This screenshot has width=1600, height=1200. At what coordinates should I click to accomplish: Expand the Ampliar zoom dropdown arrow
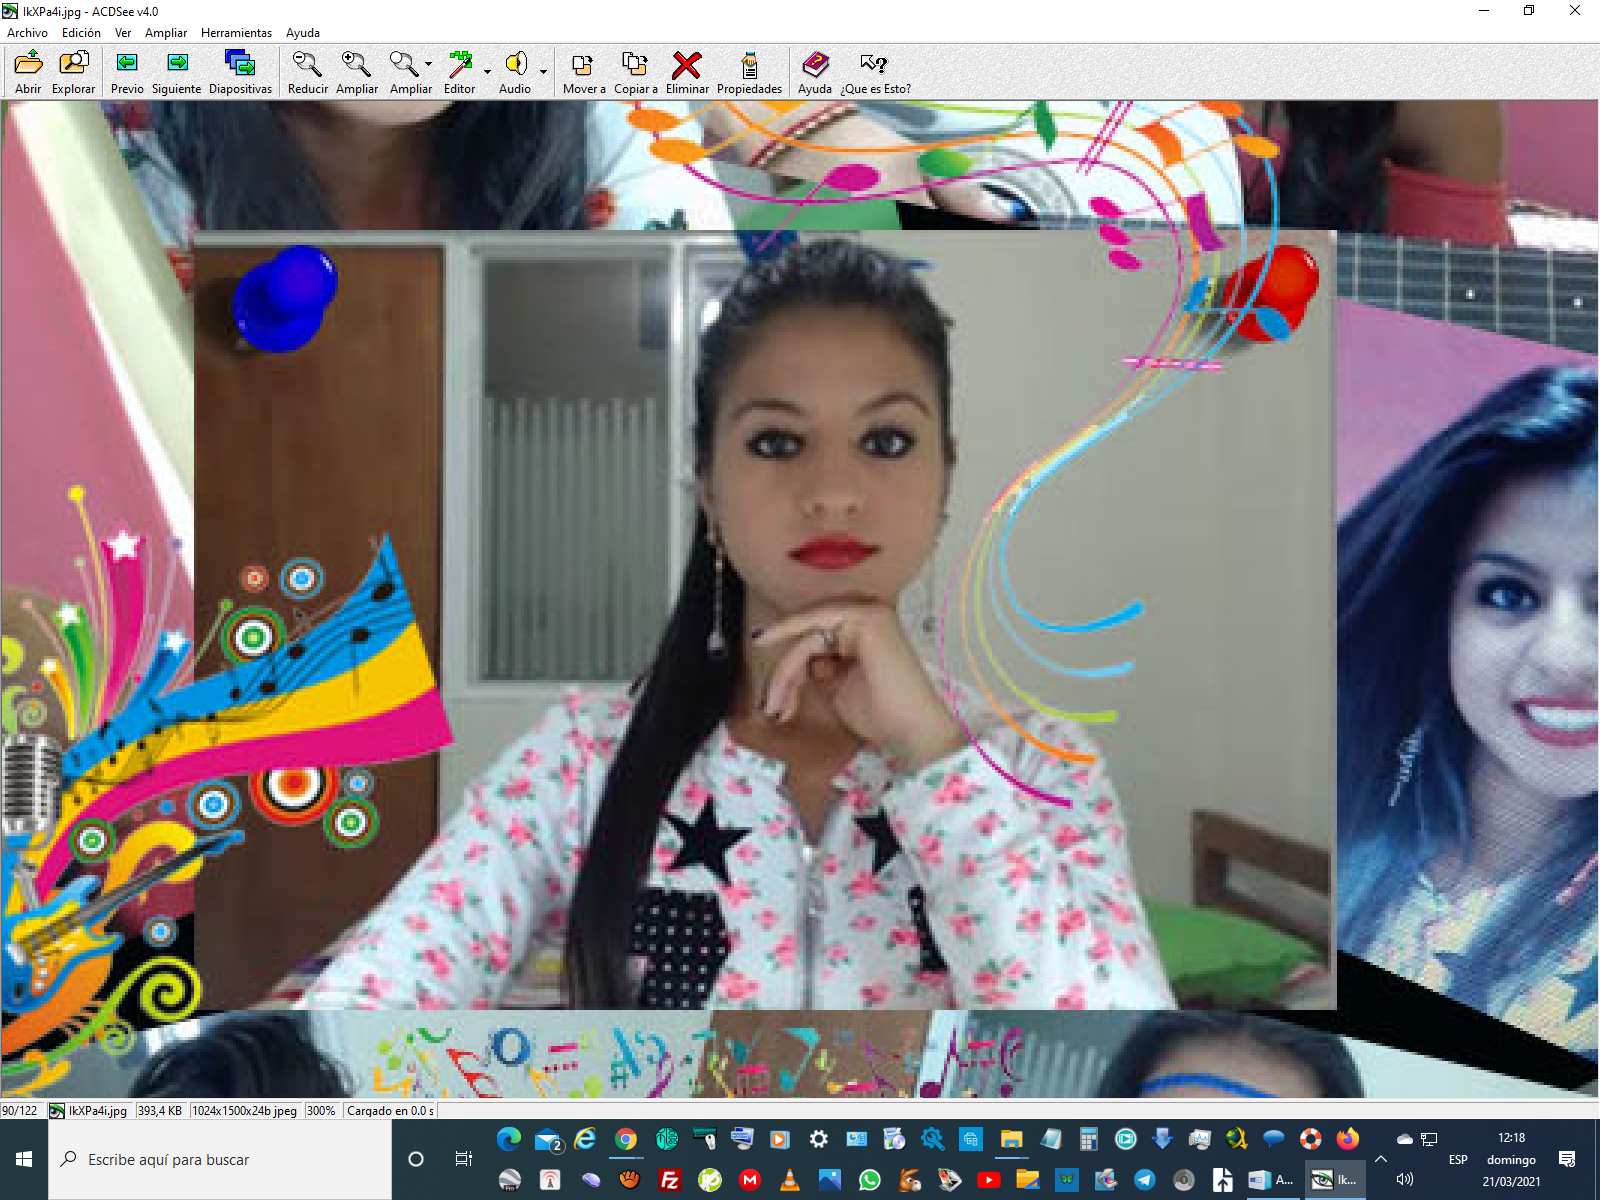point(428,65)
